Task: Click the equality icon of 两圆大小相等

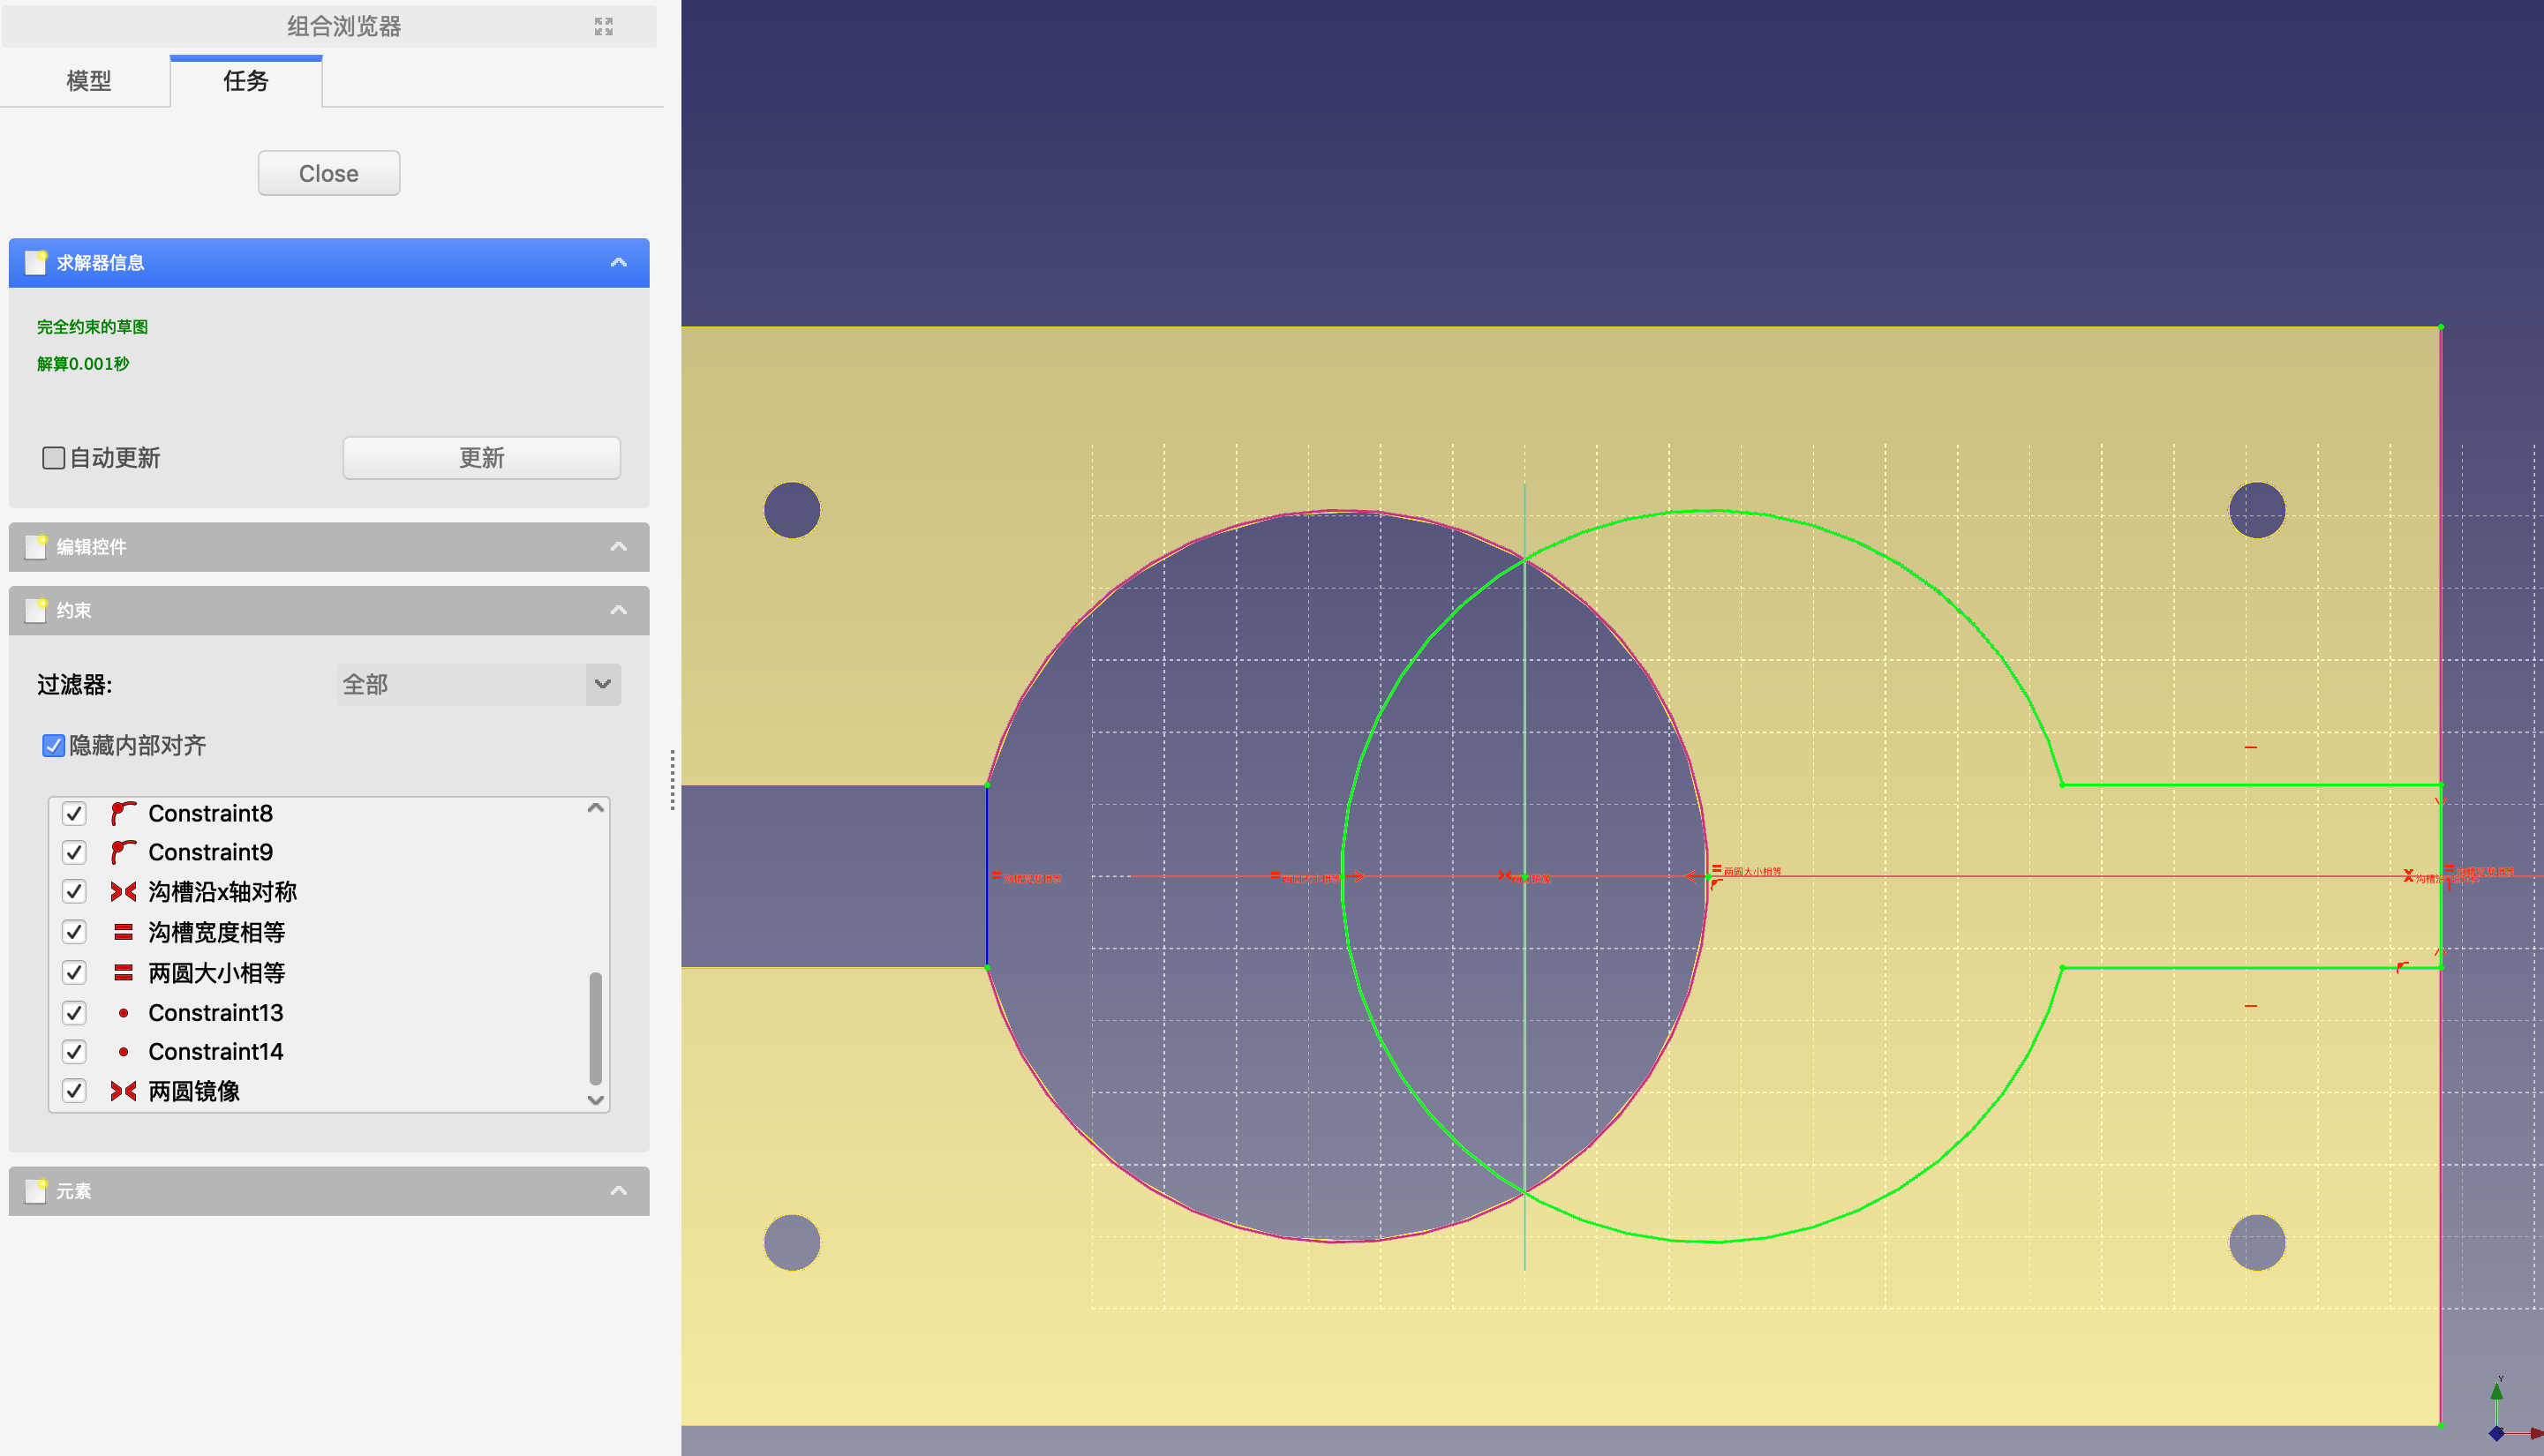Action: coord(123,972)
